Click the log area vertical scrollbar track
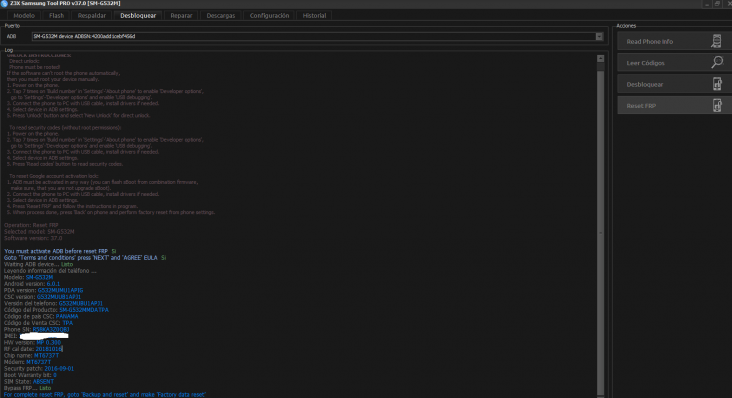 [600, 230]
